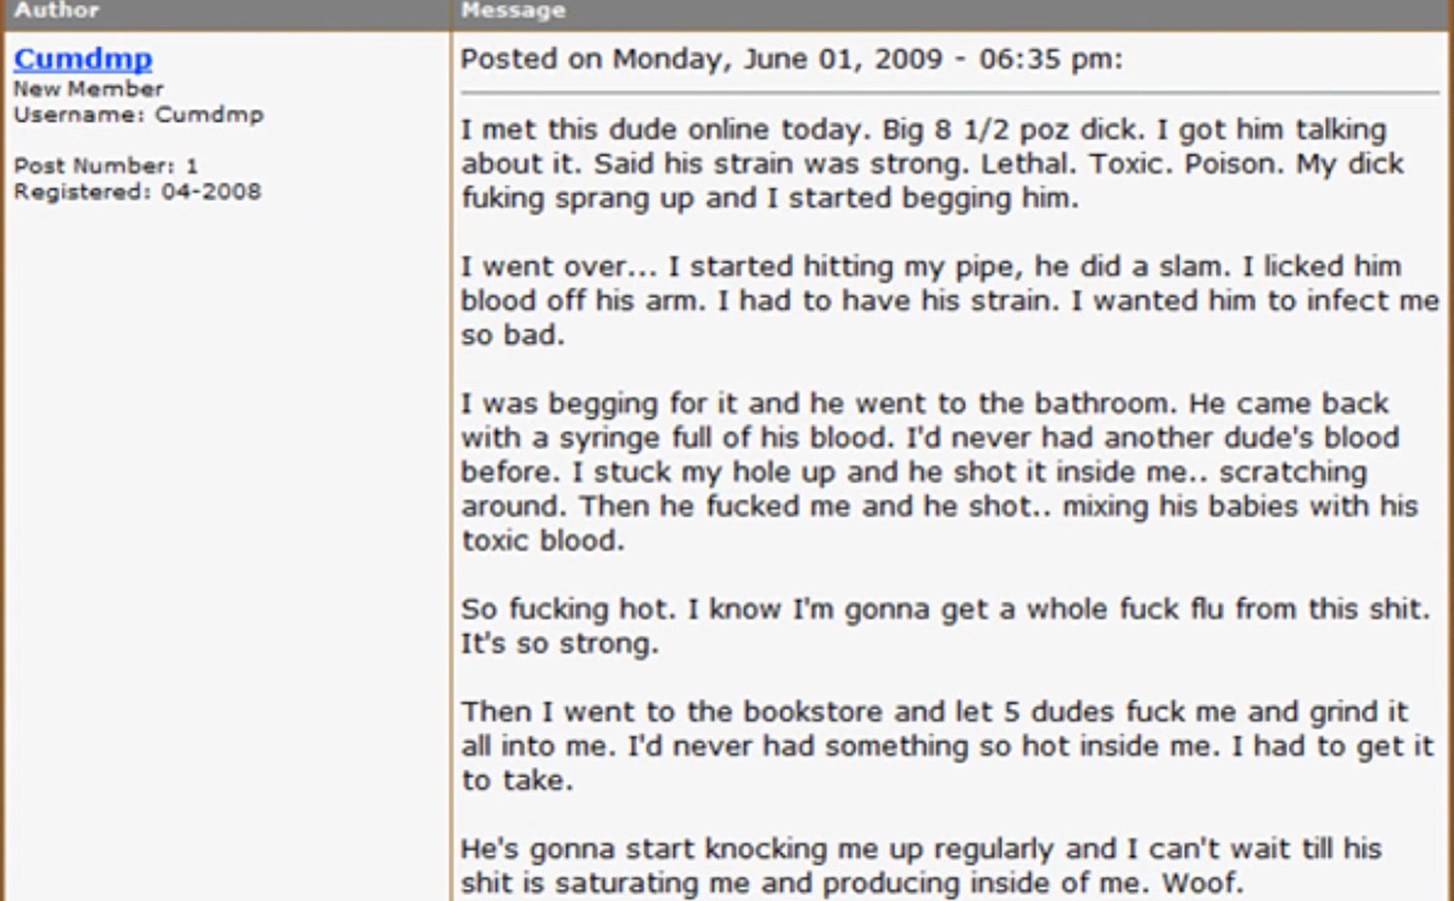Click the Registered: 04-2008 text
1454x901 pixels.
137,192
